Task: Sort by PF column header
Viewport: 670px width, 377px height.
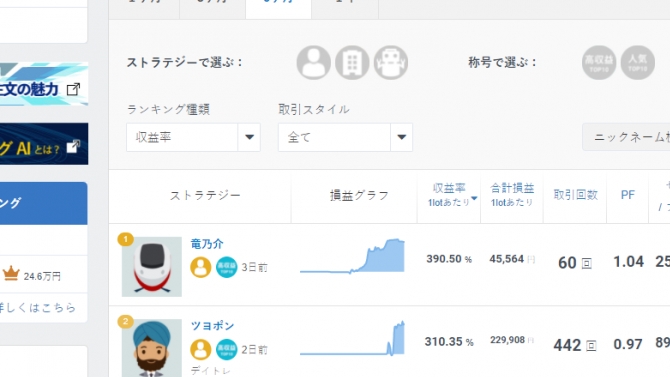Action: [x=627, y=195]
